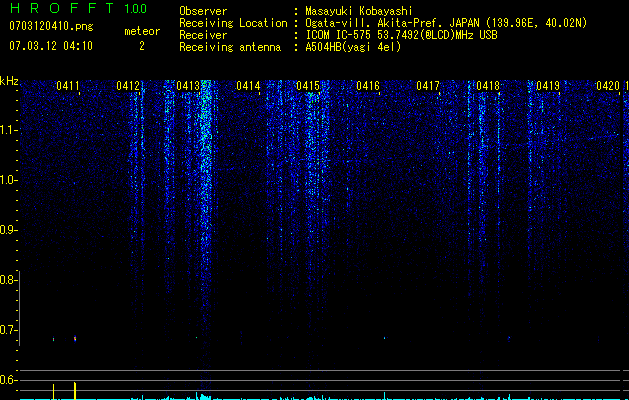
Task: Click the 0413 time marker
Action: point(188,86)
